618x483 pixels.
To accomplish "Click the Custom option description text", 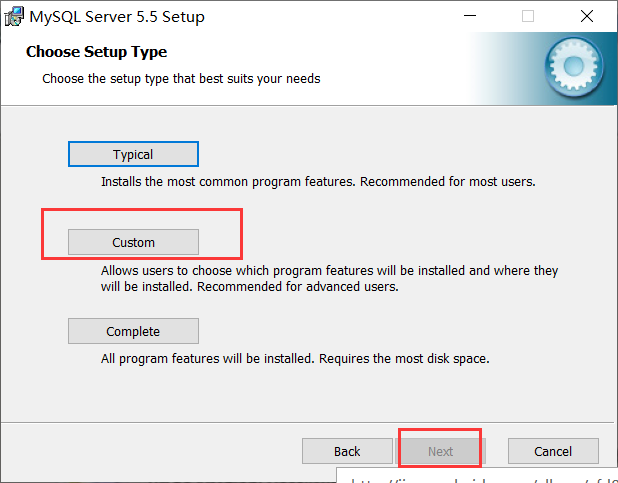I will click(329, 278).
